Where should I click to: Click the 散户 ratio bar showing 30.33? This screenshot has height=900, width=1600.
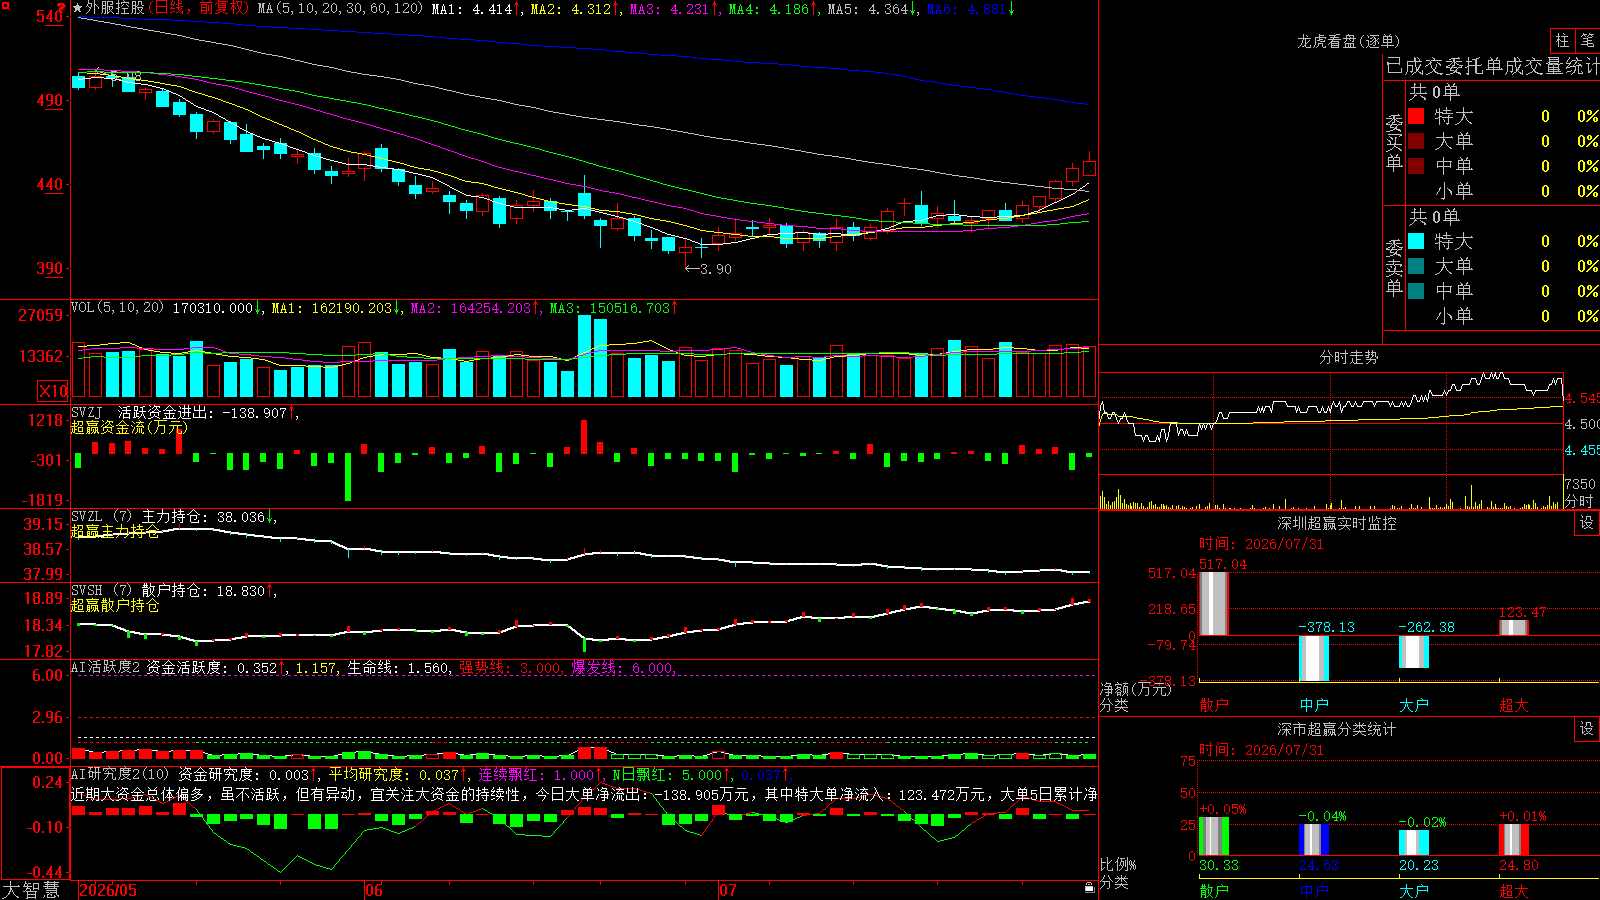pyautogui.click(x=1214, y=837)
